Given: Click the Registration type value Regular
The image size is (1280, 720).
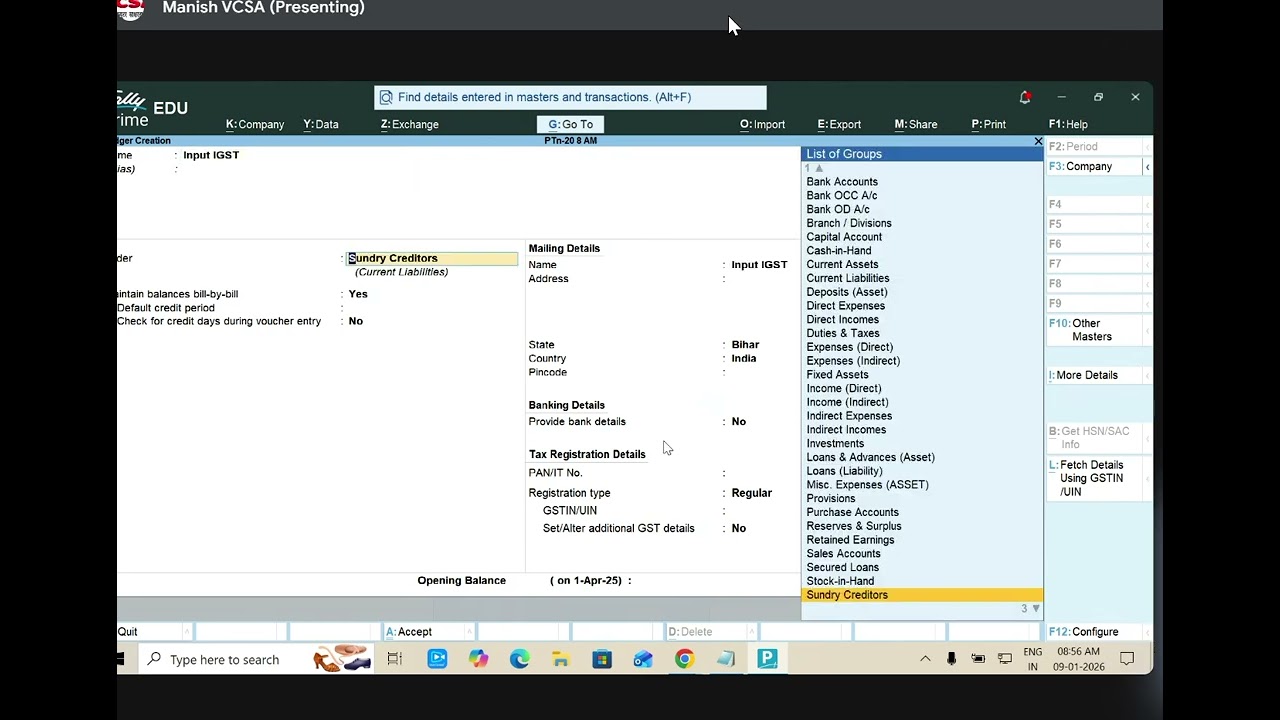Looking at the screenshot, I should coord(751,493).
